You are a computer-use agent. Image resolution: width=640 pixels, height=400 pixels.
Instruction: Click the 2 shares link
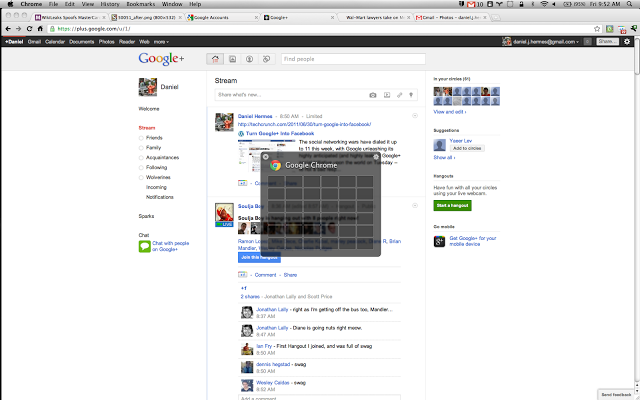[250, 297]
